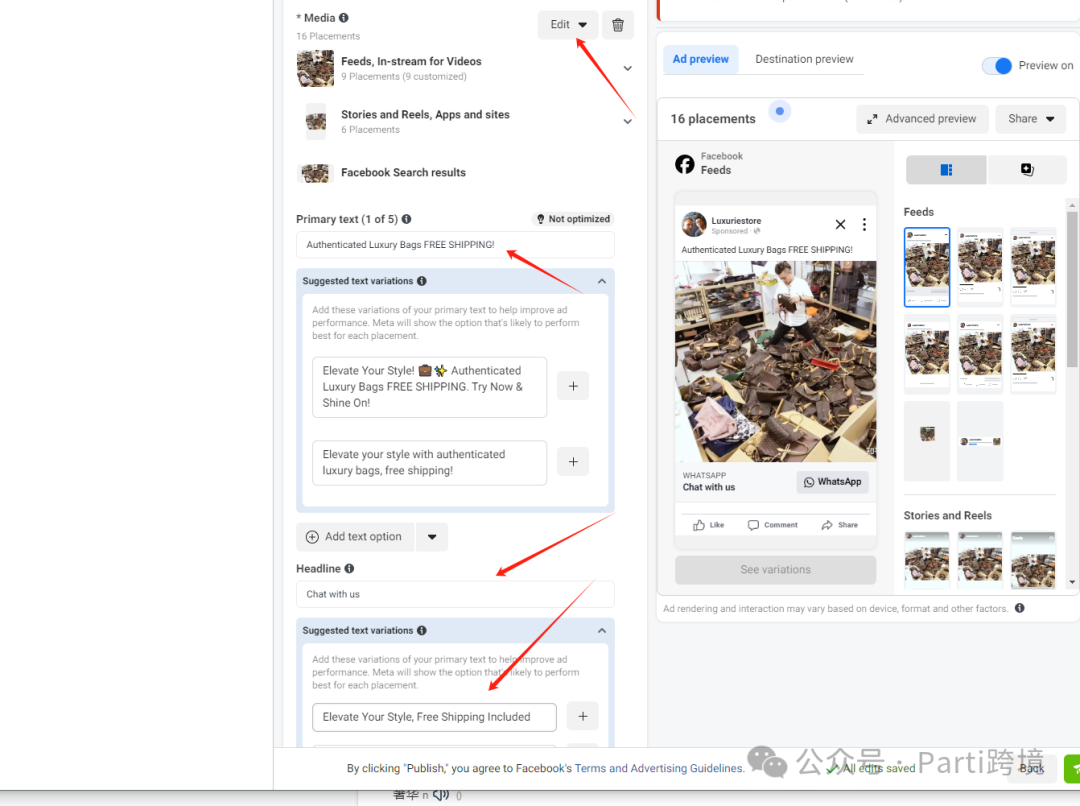Add the first suggested primary text variation
The image size is (1080, 806).
click(x=573, y=386)
